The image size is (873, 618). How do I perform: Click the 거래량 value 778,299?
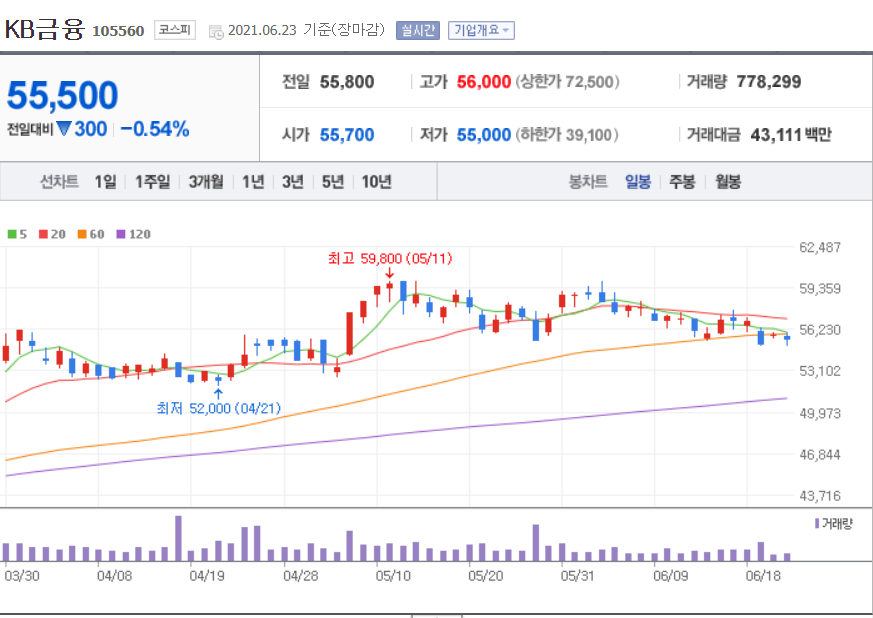(769, 82)
